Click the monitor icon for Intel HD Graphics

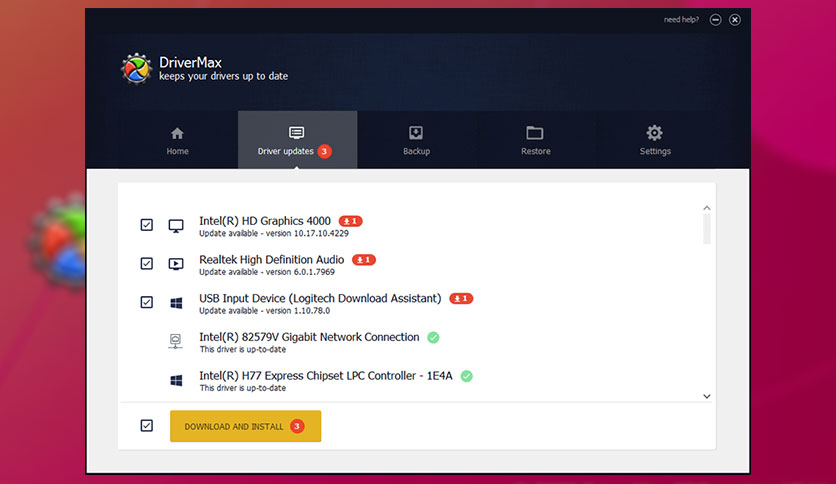176,226
